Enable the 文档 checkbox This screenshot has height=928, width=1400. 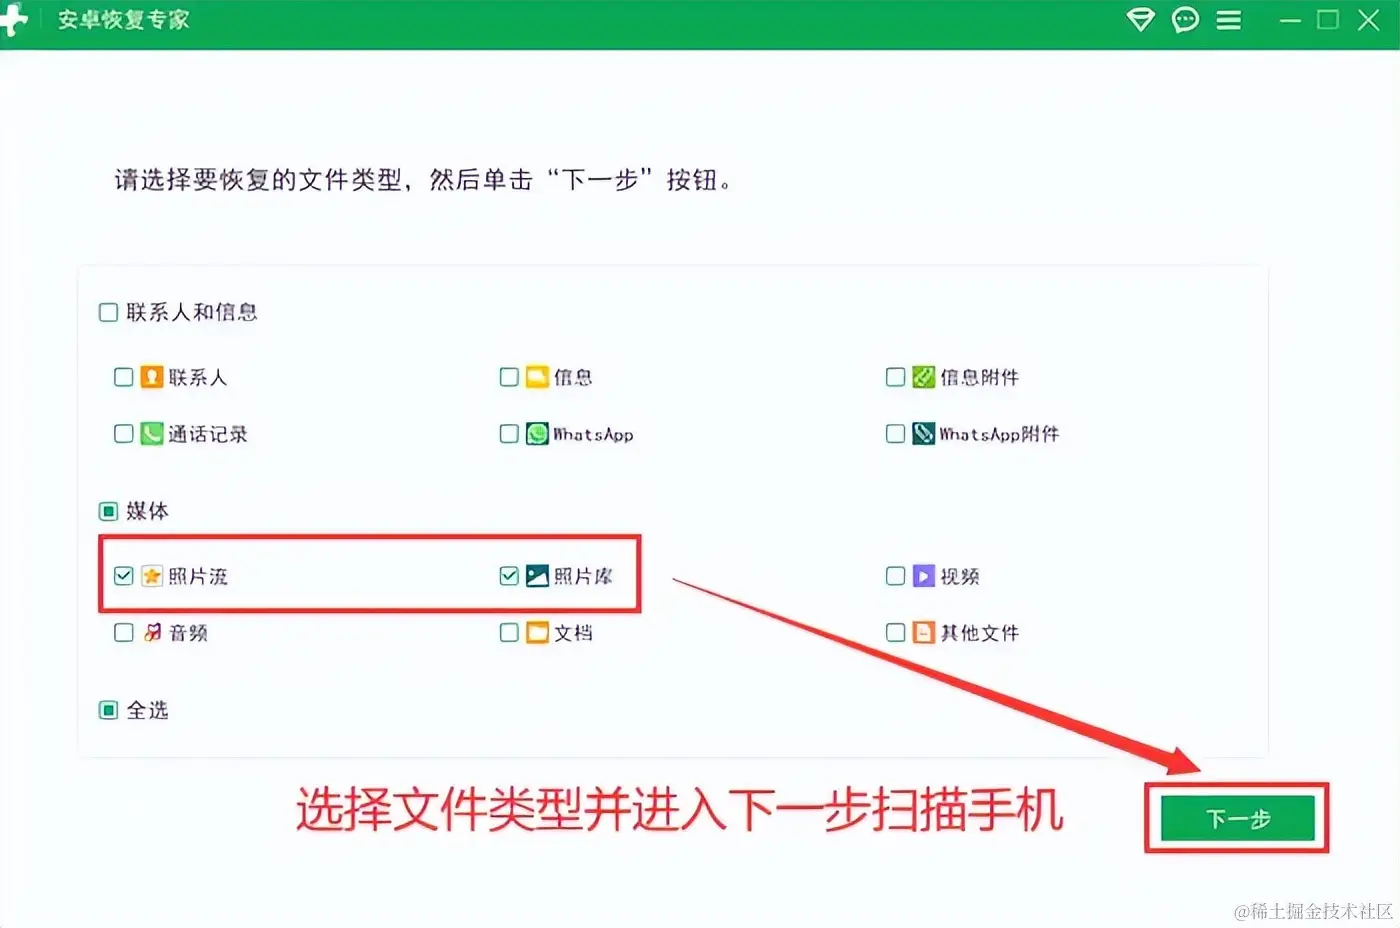[x=509, y=633]
